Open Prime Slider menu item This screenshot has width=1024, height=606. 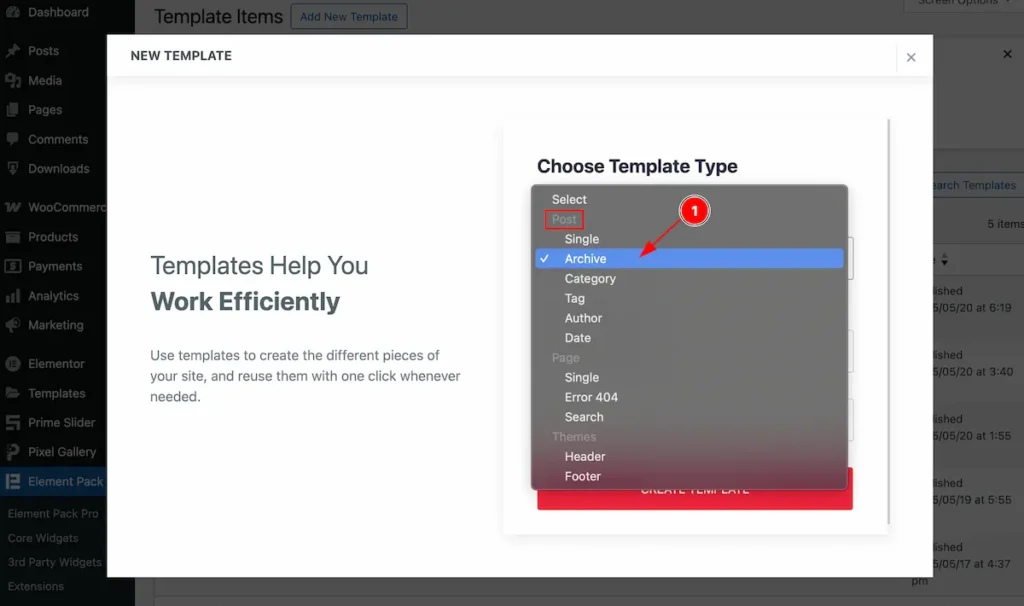coord(61,423)
